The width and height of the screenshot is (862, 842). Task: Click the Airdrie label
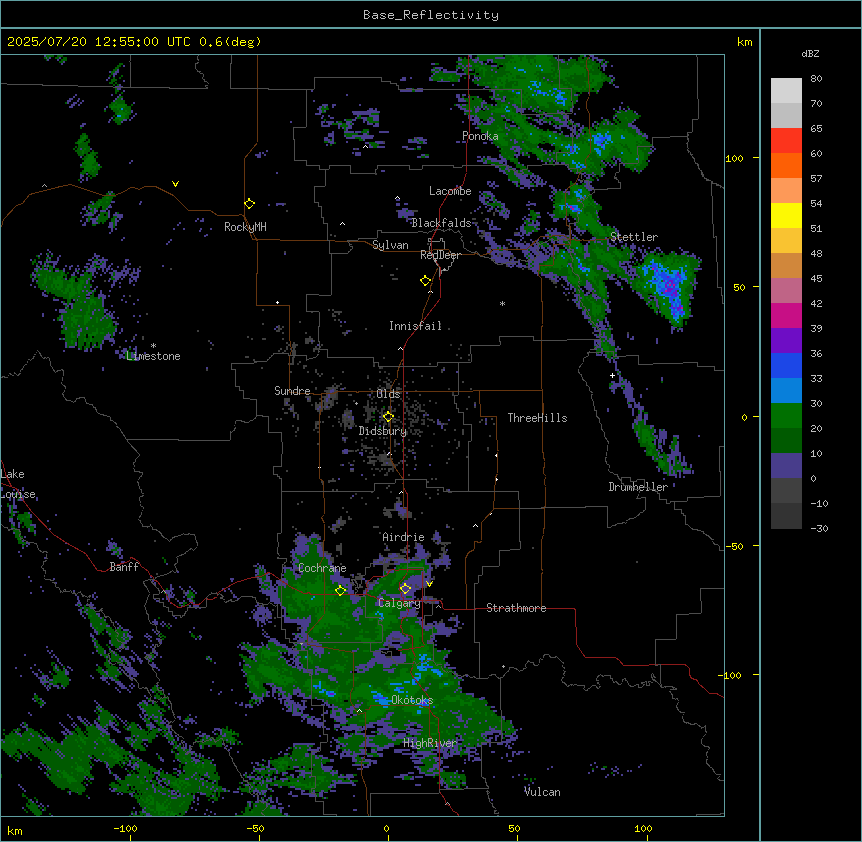tap(403, 537)
